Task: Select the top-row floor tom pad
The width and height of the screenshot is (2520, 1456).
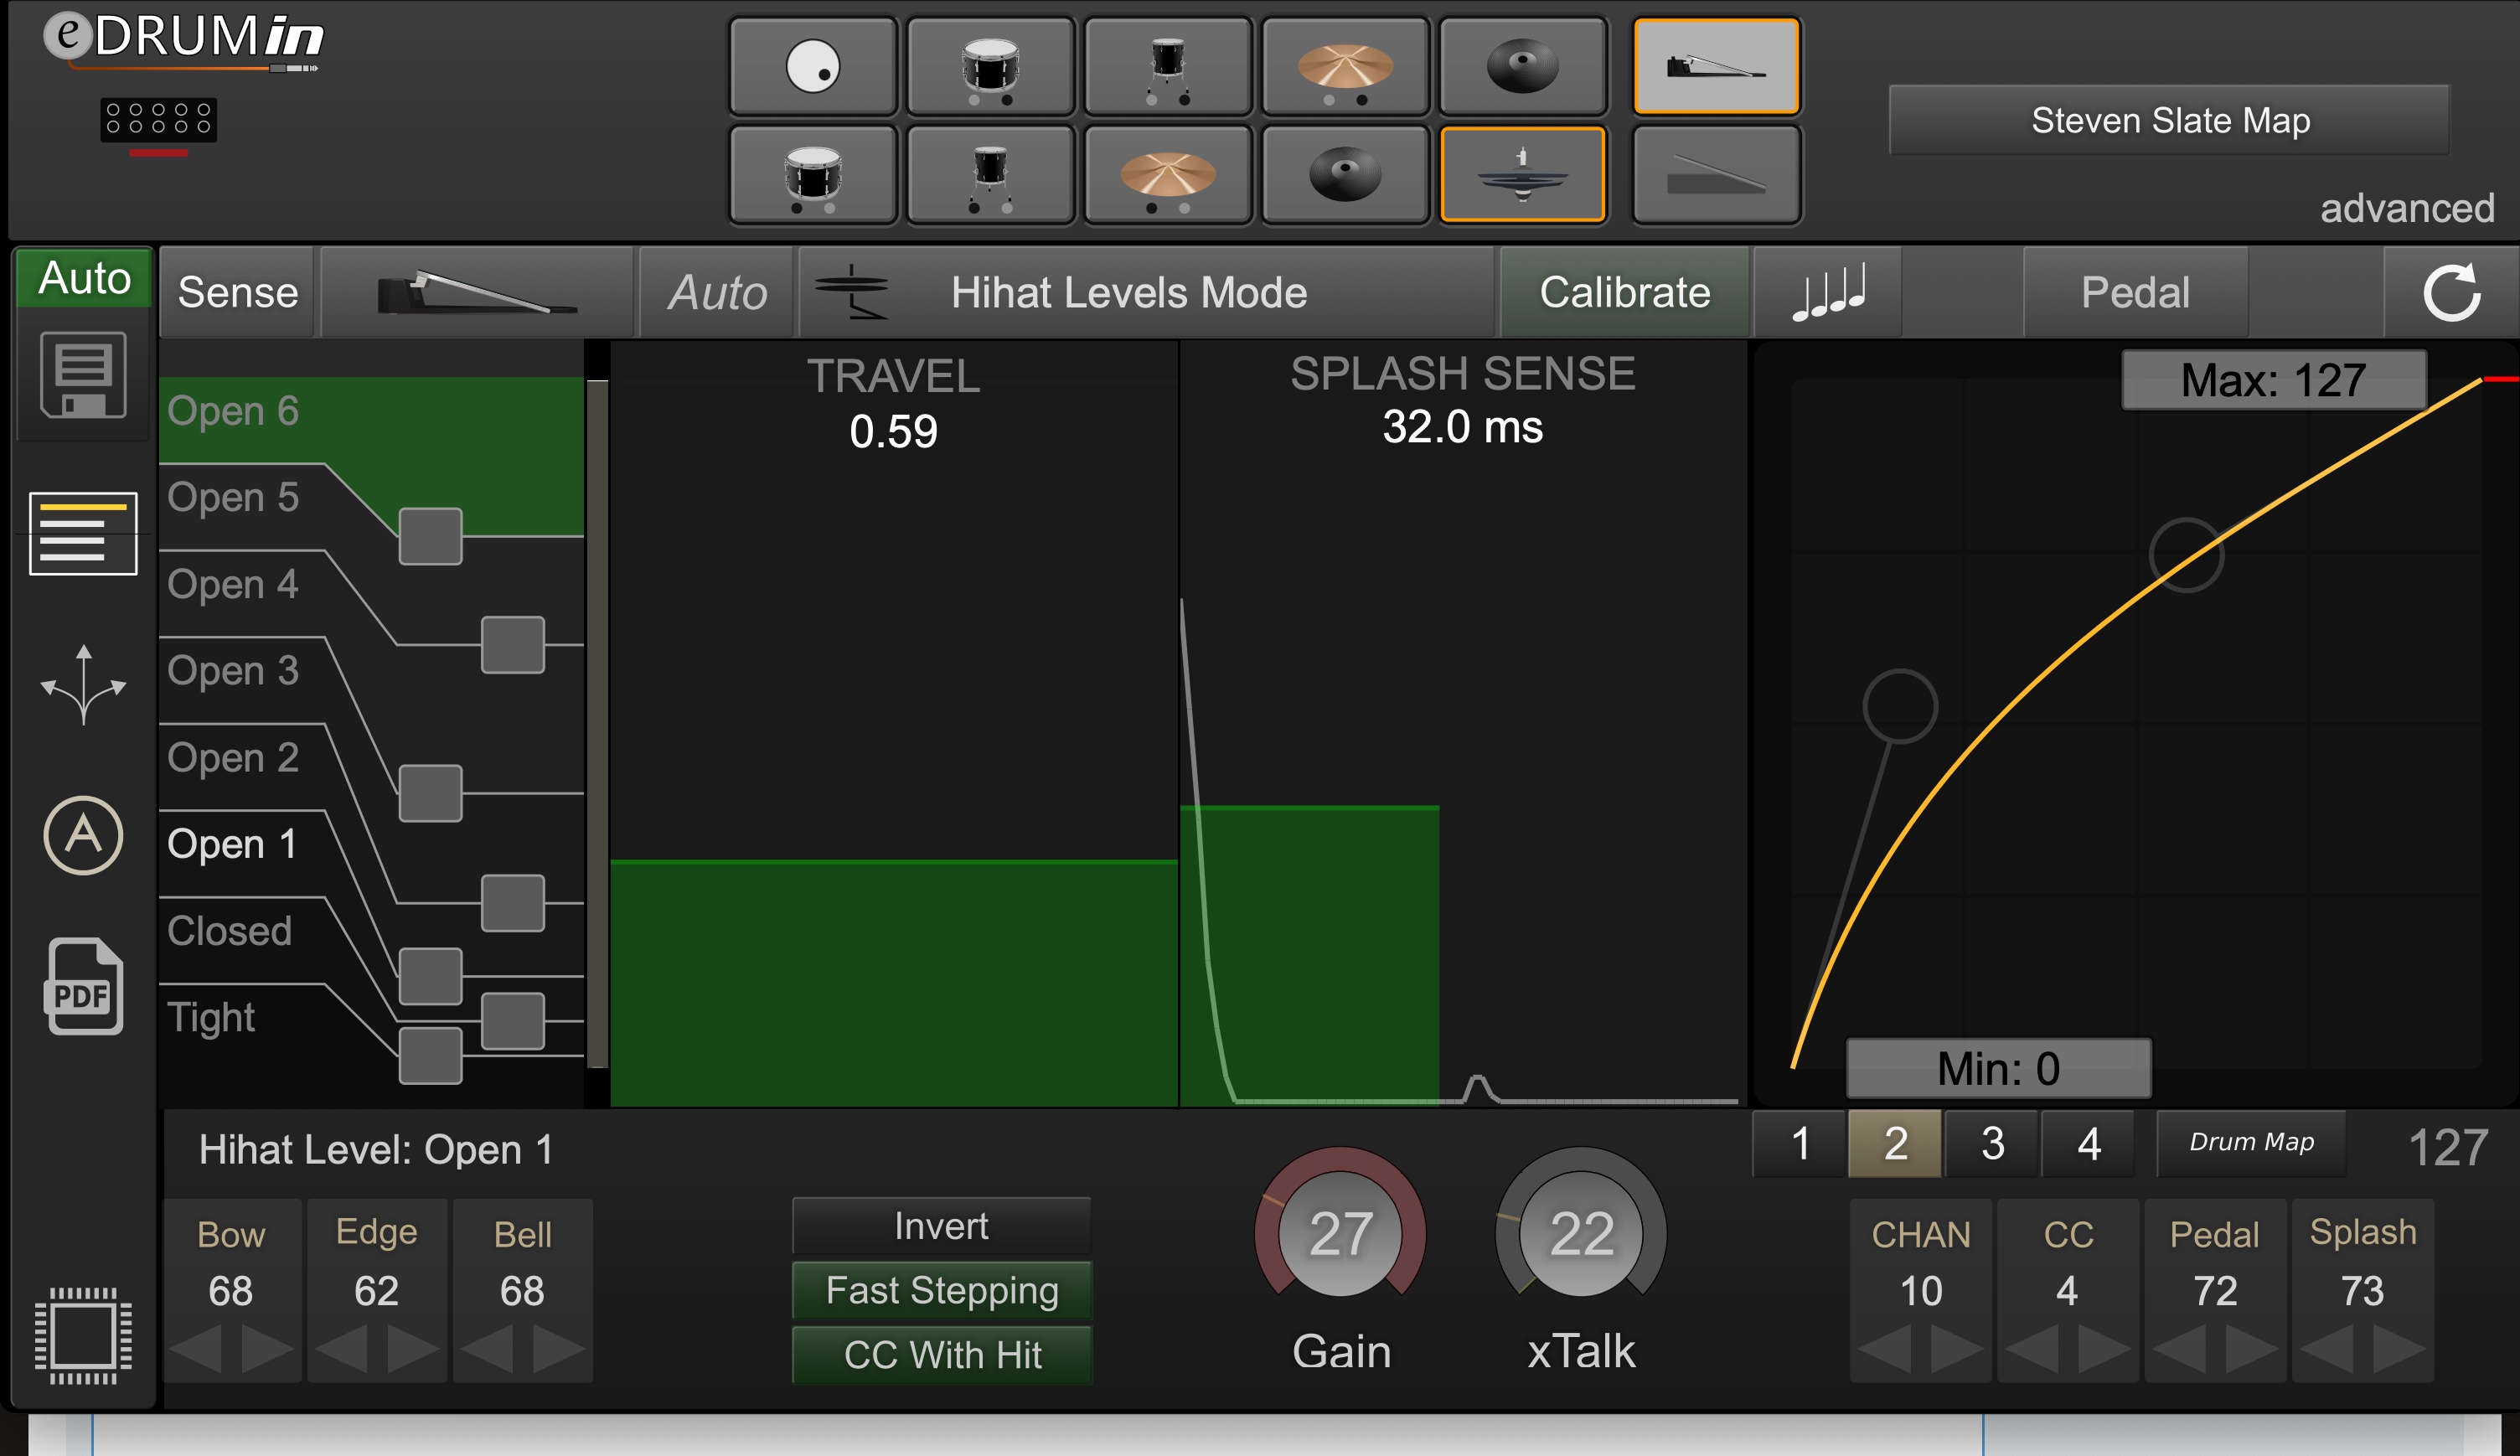Action: (1167, 66)
